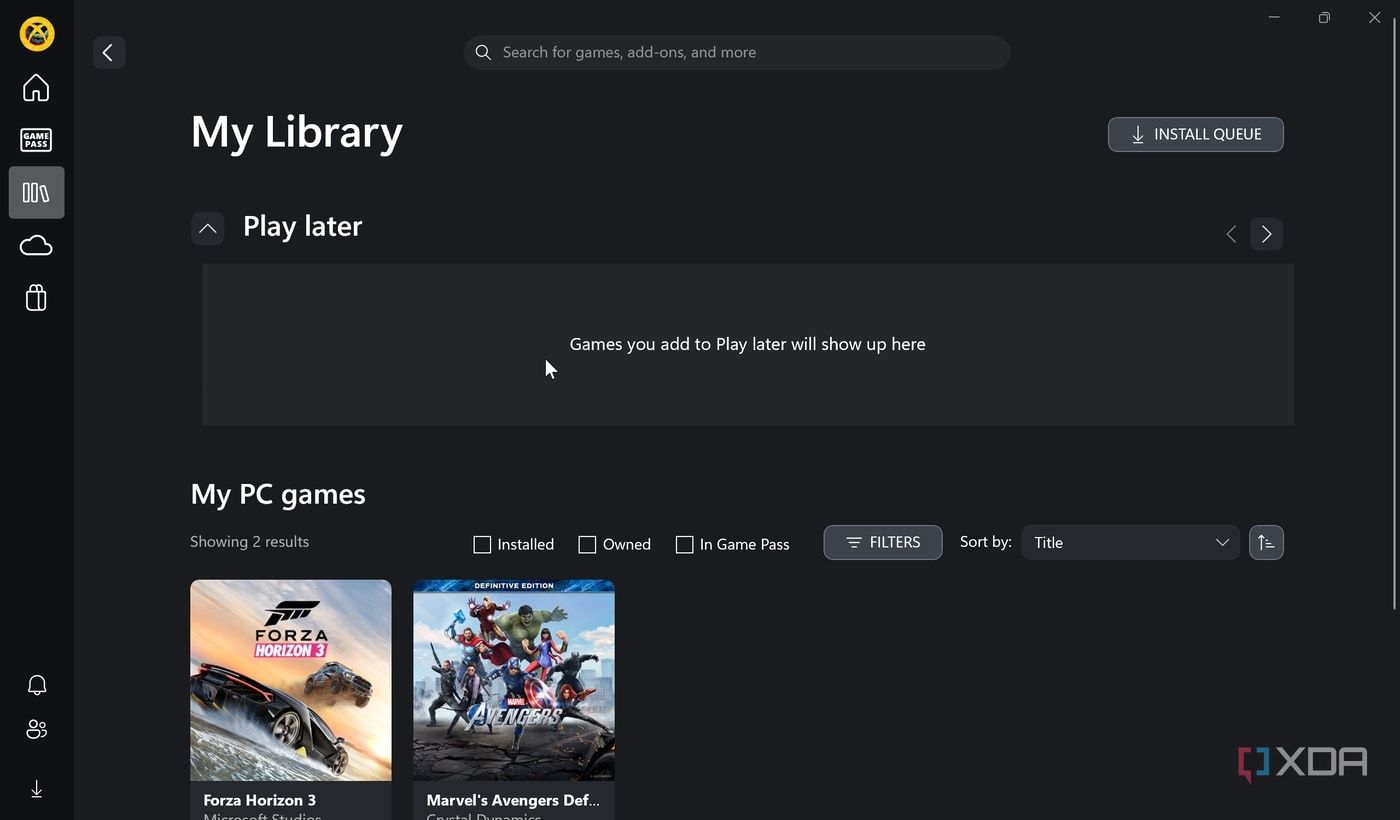Select the My Library sidebar icon

(36, 192)
